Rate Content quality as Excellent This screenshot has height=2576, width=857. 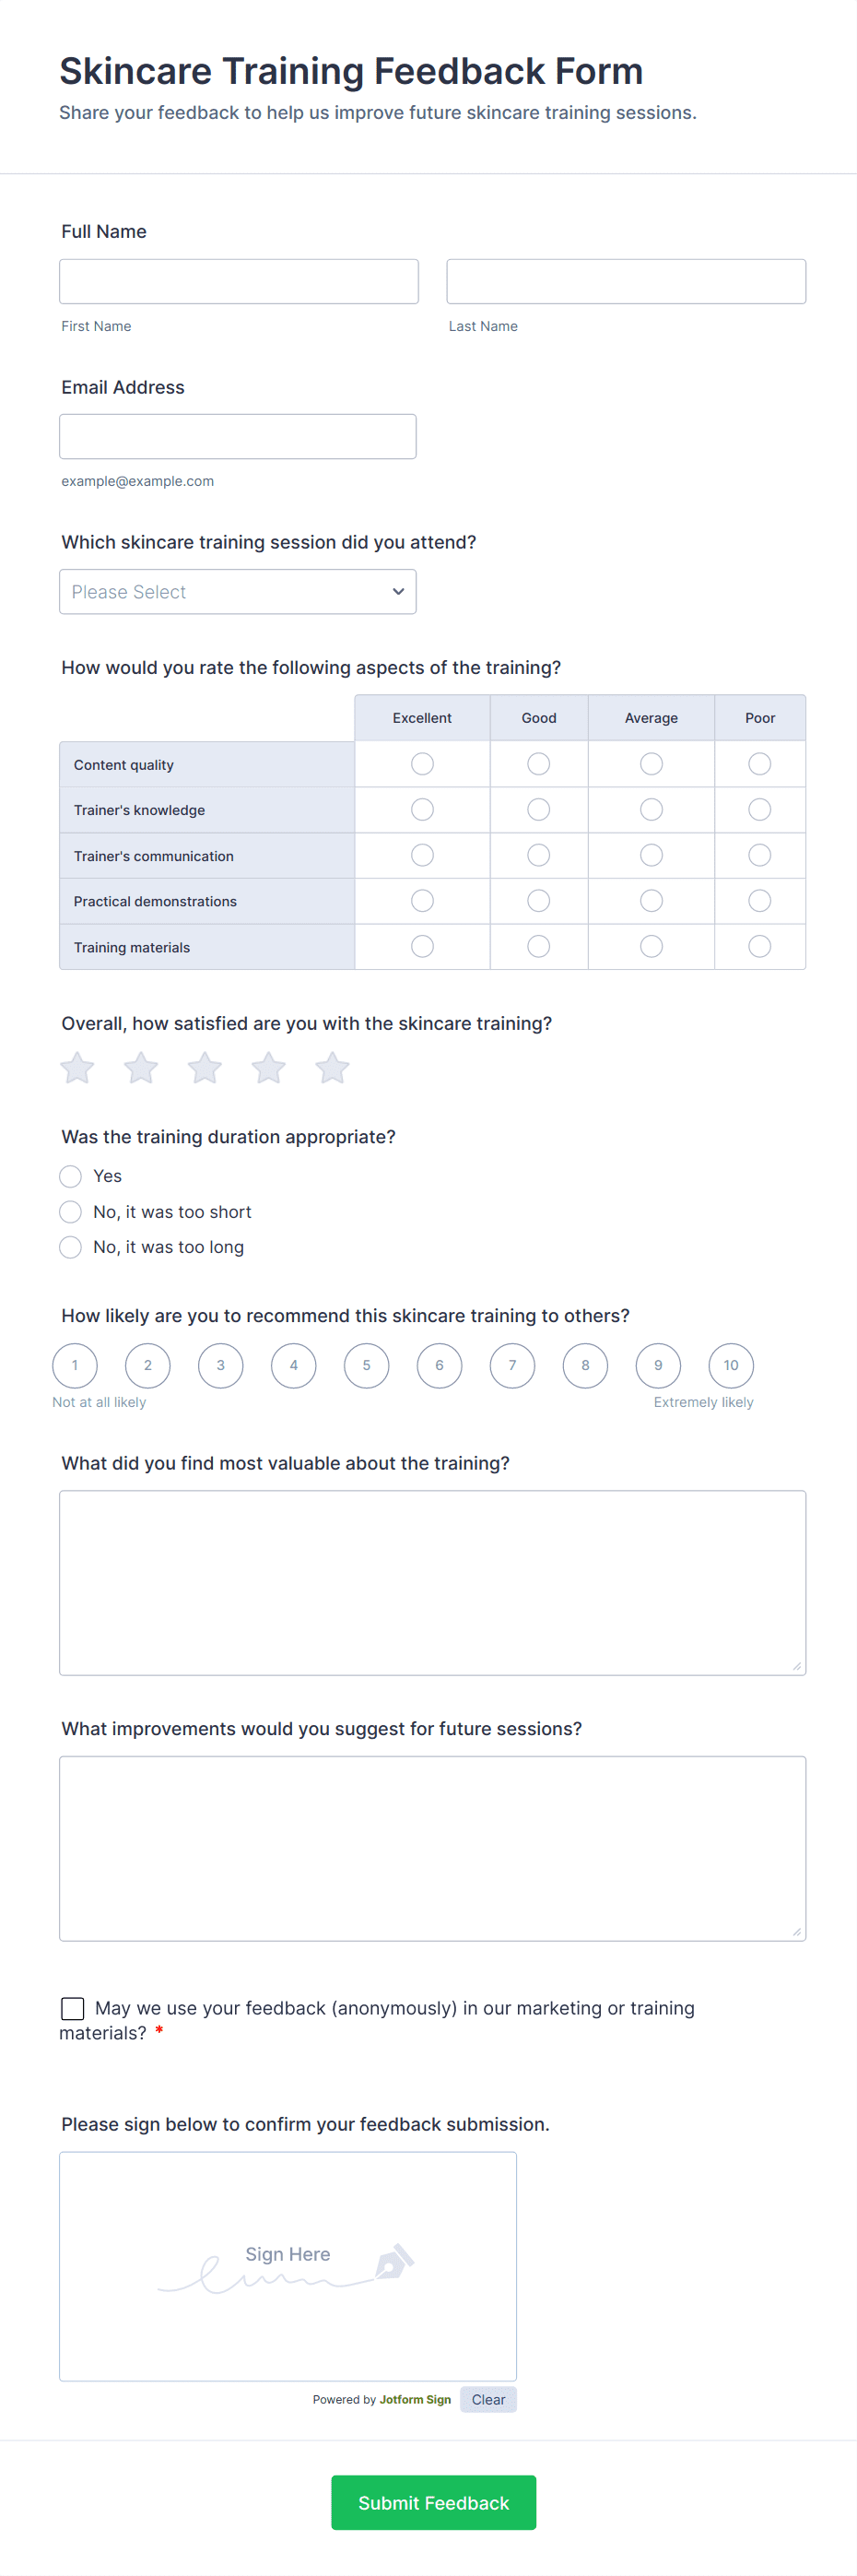pyautogui.click(x=421, y=763)
